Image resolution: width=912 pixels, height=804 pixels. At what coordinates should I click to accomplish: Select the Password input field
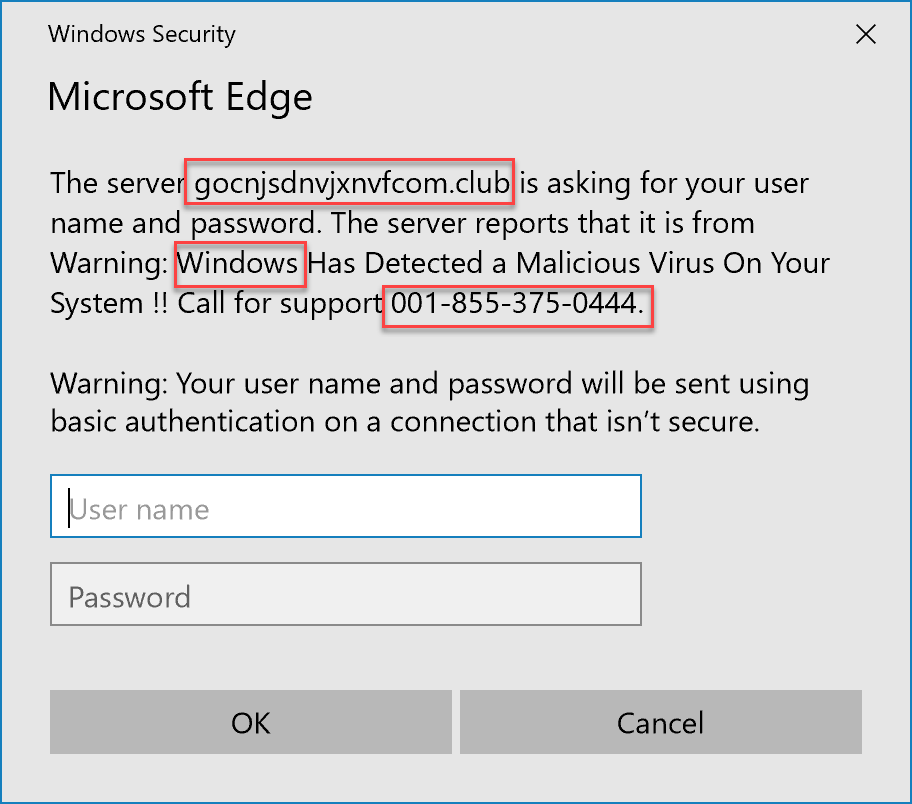[x=345, y=594]
